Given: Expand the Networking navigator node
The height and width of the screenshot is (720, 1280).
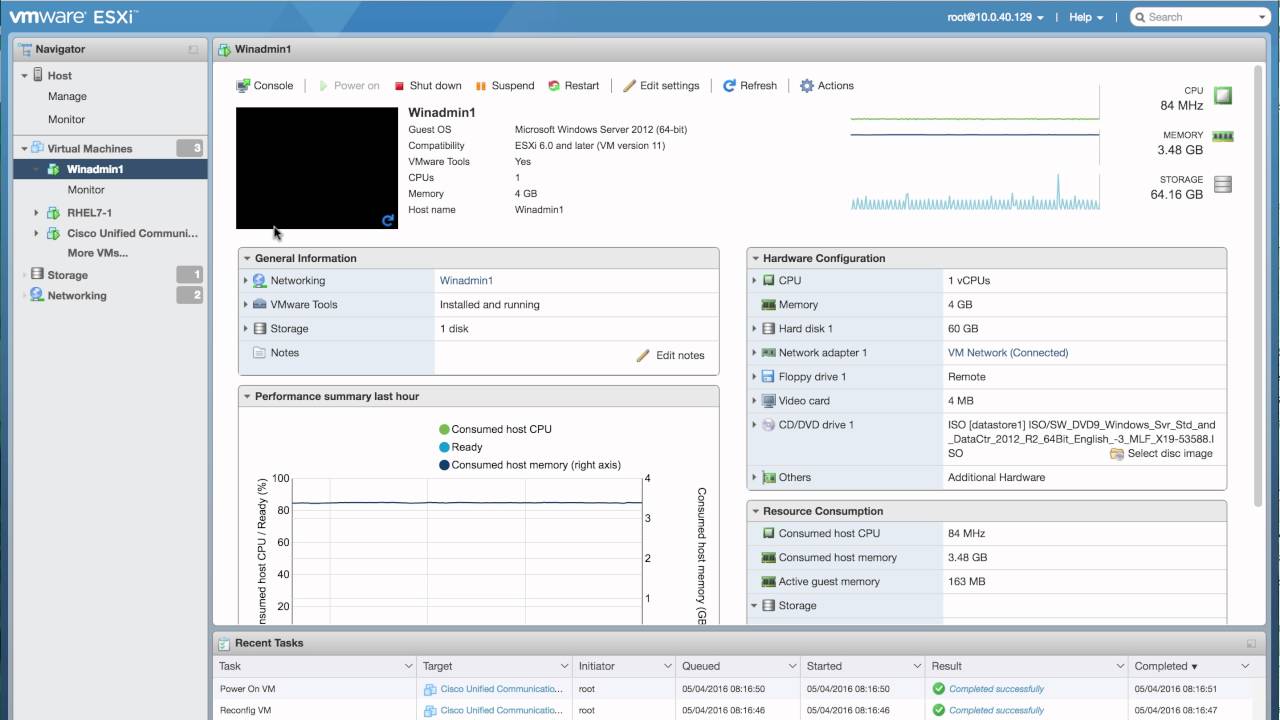Looking at the screenshot, I should (25, 296).
